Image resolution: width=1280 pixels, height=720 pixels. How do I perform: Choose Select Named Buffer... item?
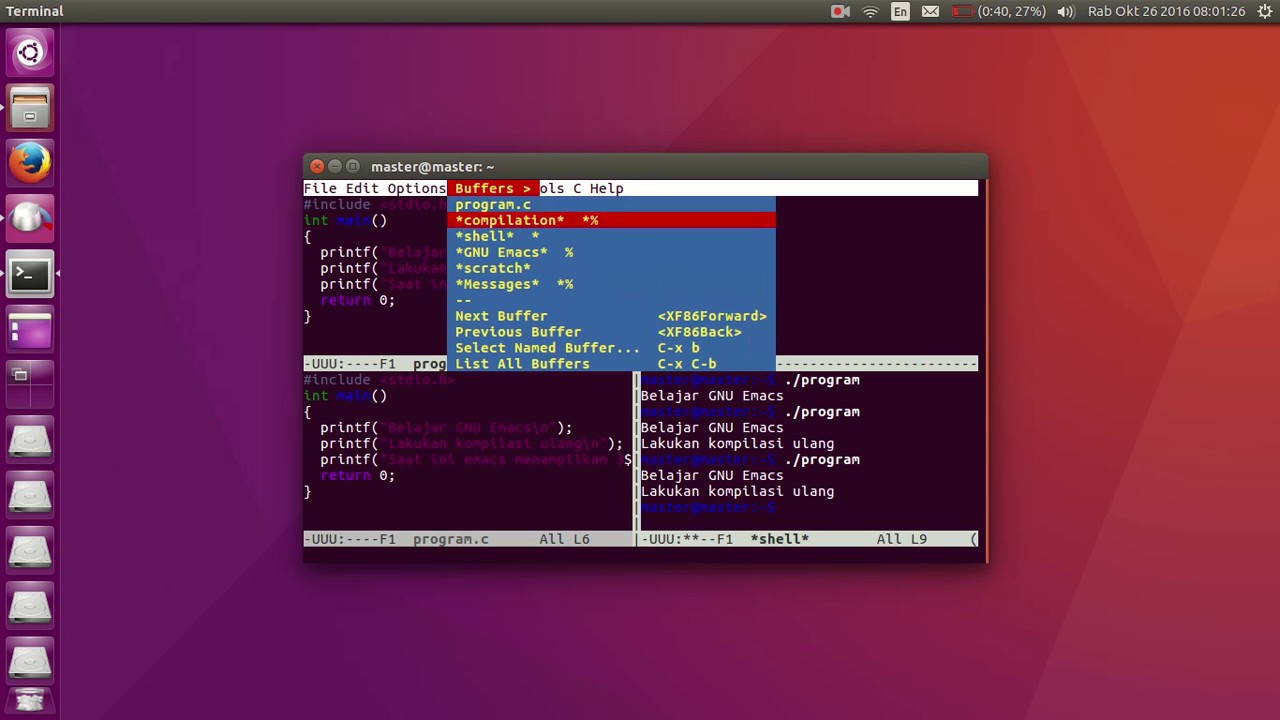[x=611, y=348]
